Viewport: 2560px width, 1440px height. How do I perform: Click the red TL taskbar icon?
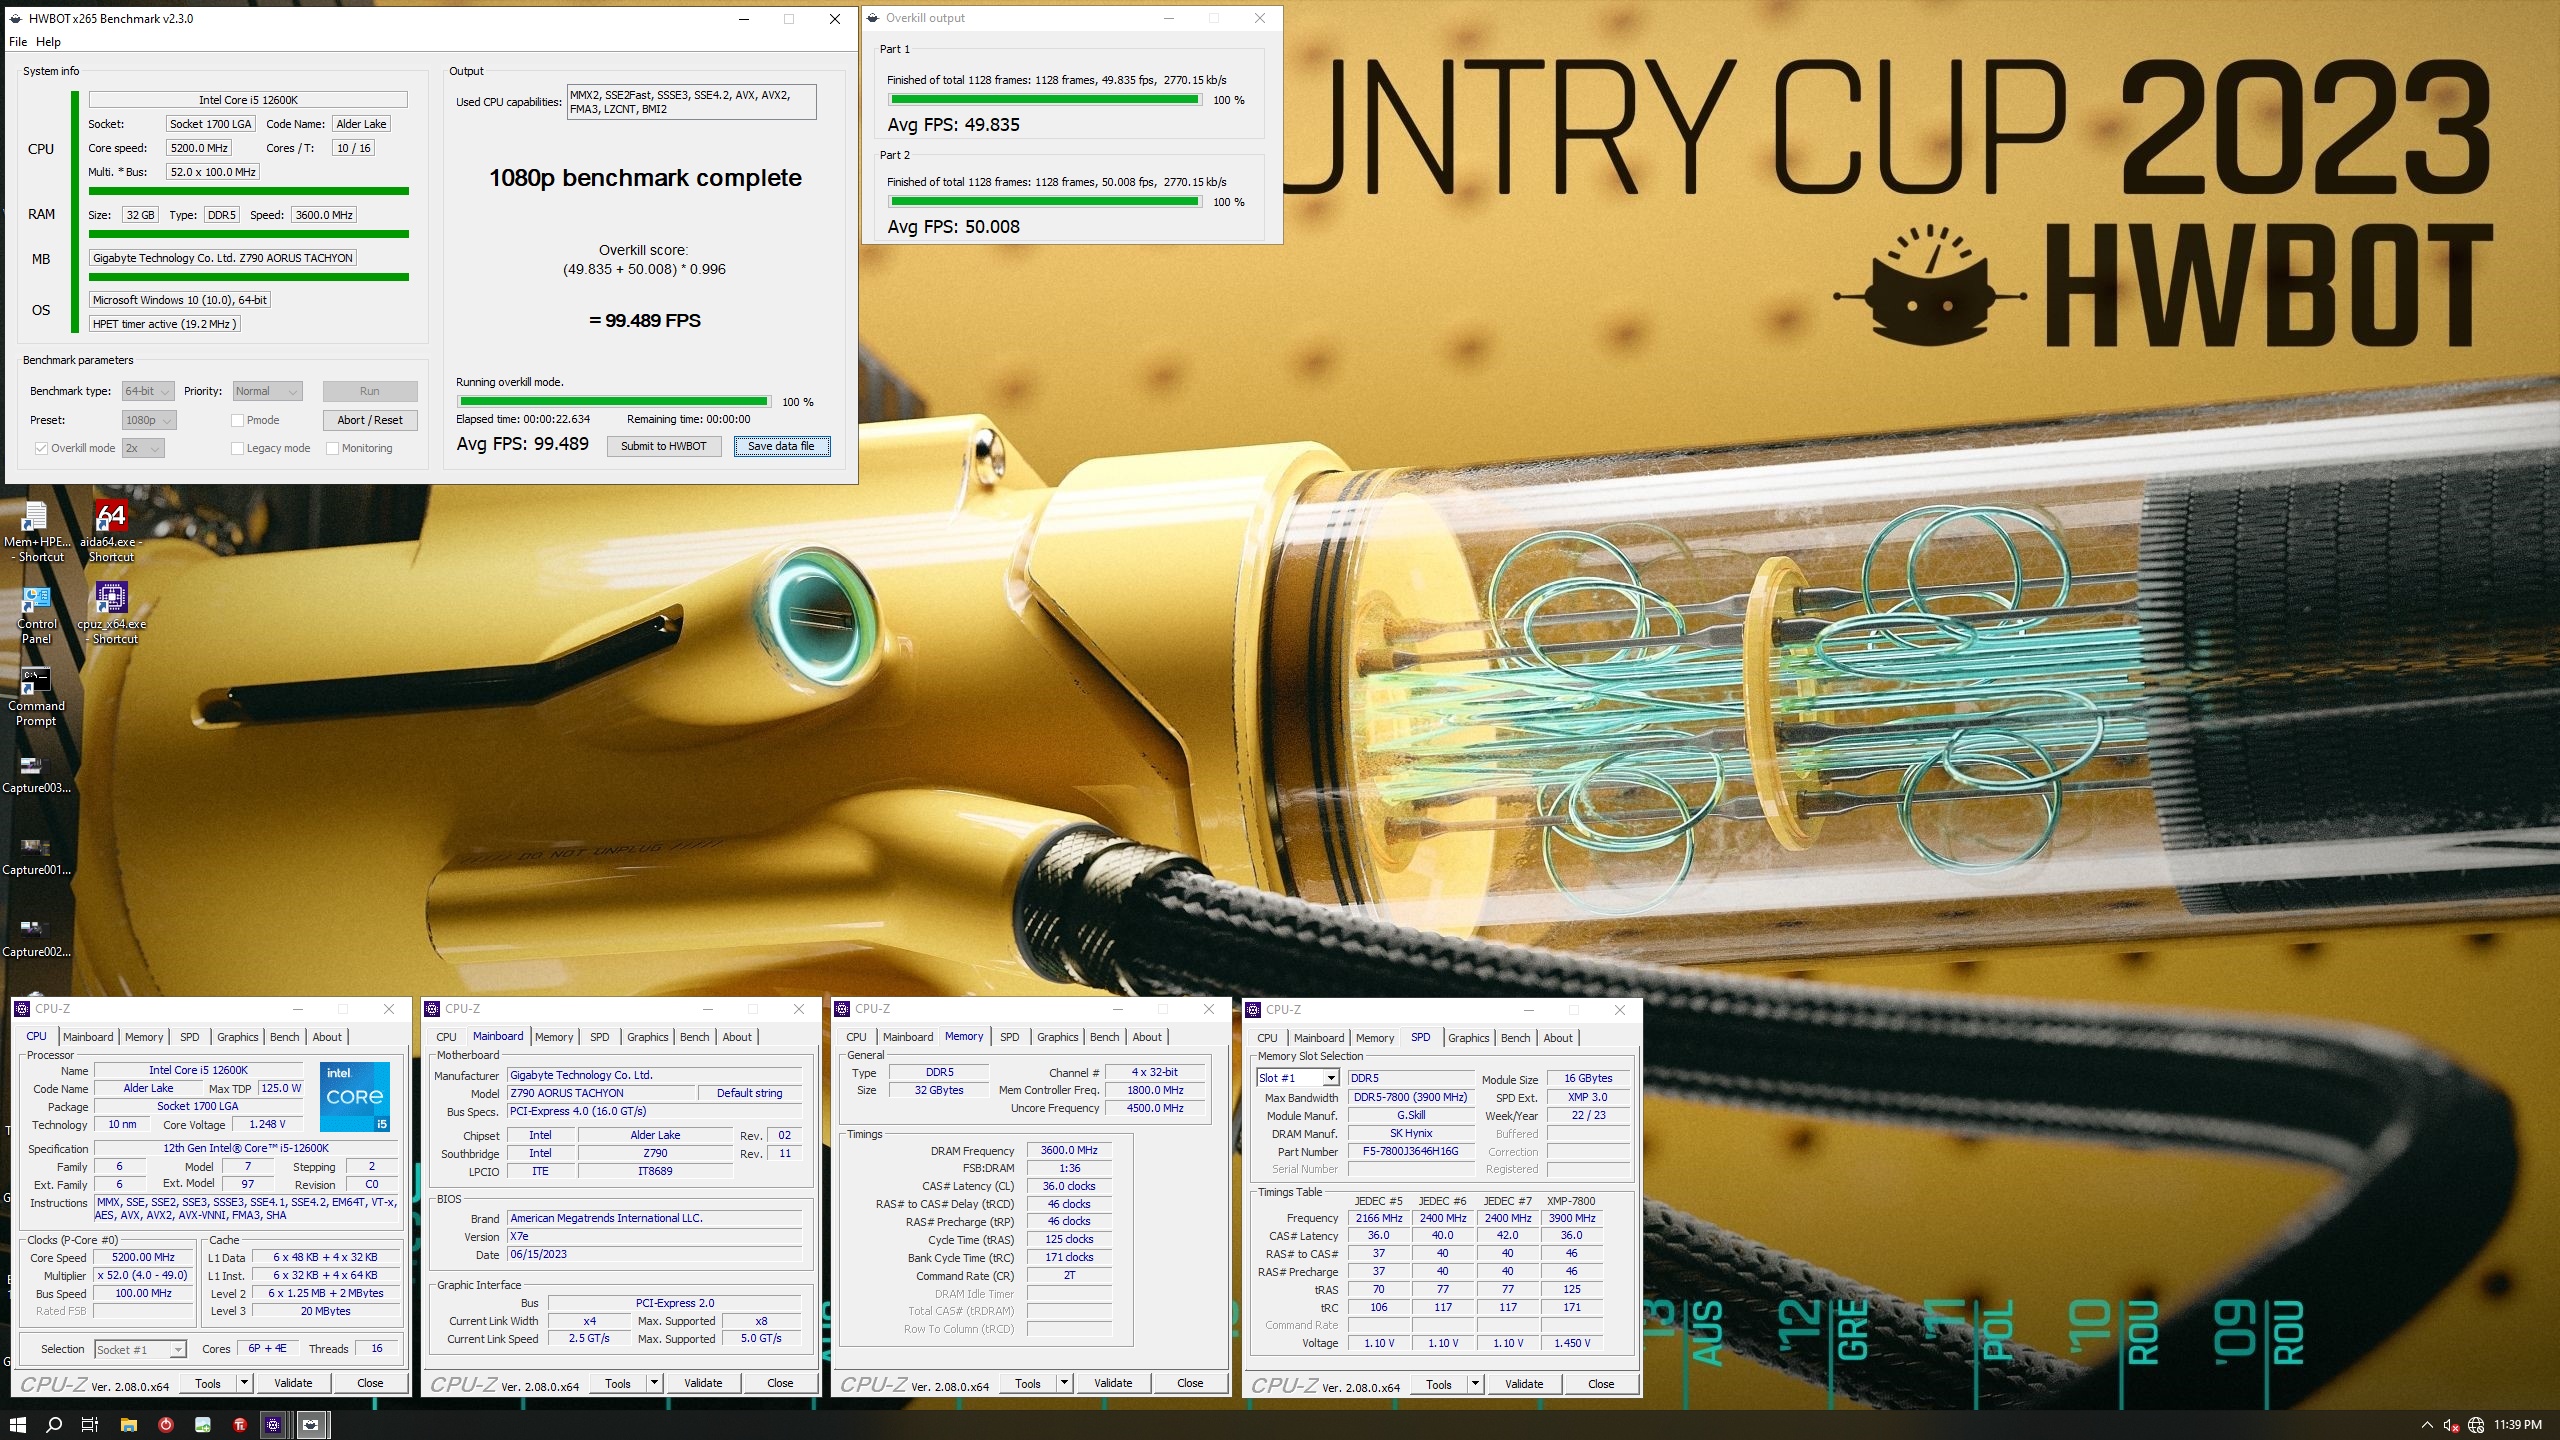240,1424
